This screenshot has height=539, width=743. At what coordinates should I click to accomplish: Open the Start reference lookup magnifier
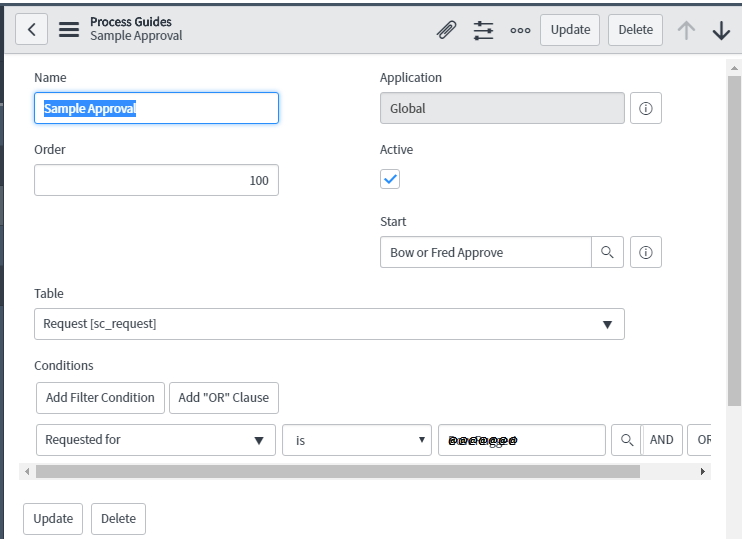[607, 252]
